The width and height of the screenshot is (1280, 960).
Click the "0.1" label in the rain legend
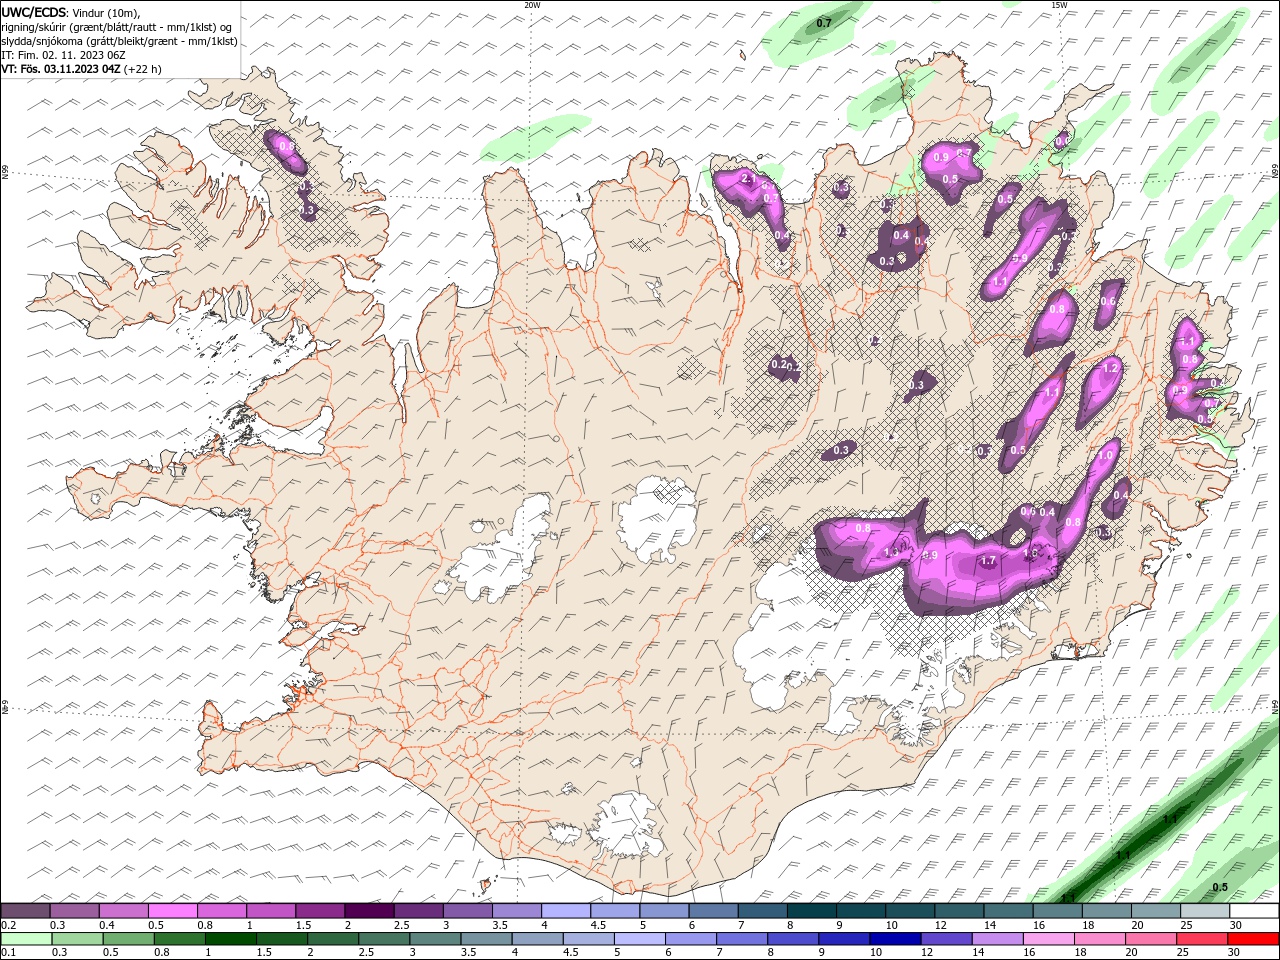pos(7,953)
